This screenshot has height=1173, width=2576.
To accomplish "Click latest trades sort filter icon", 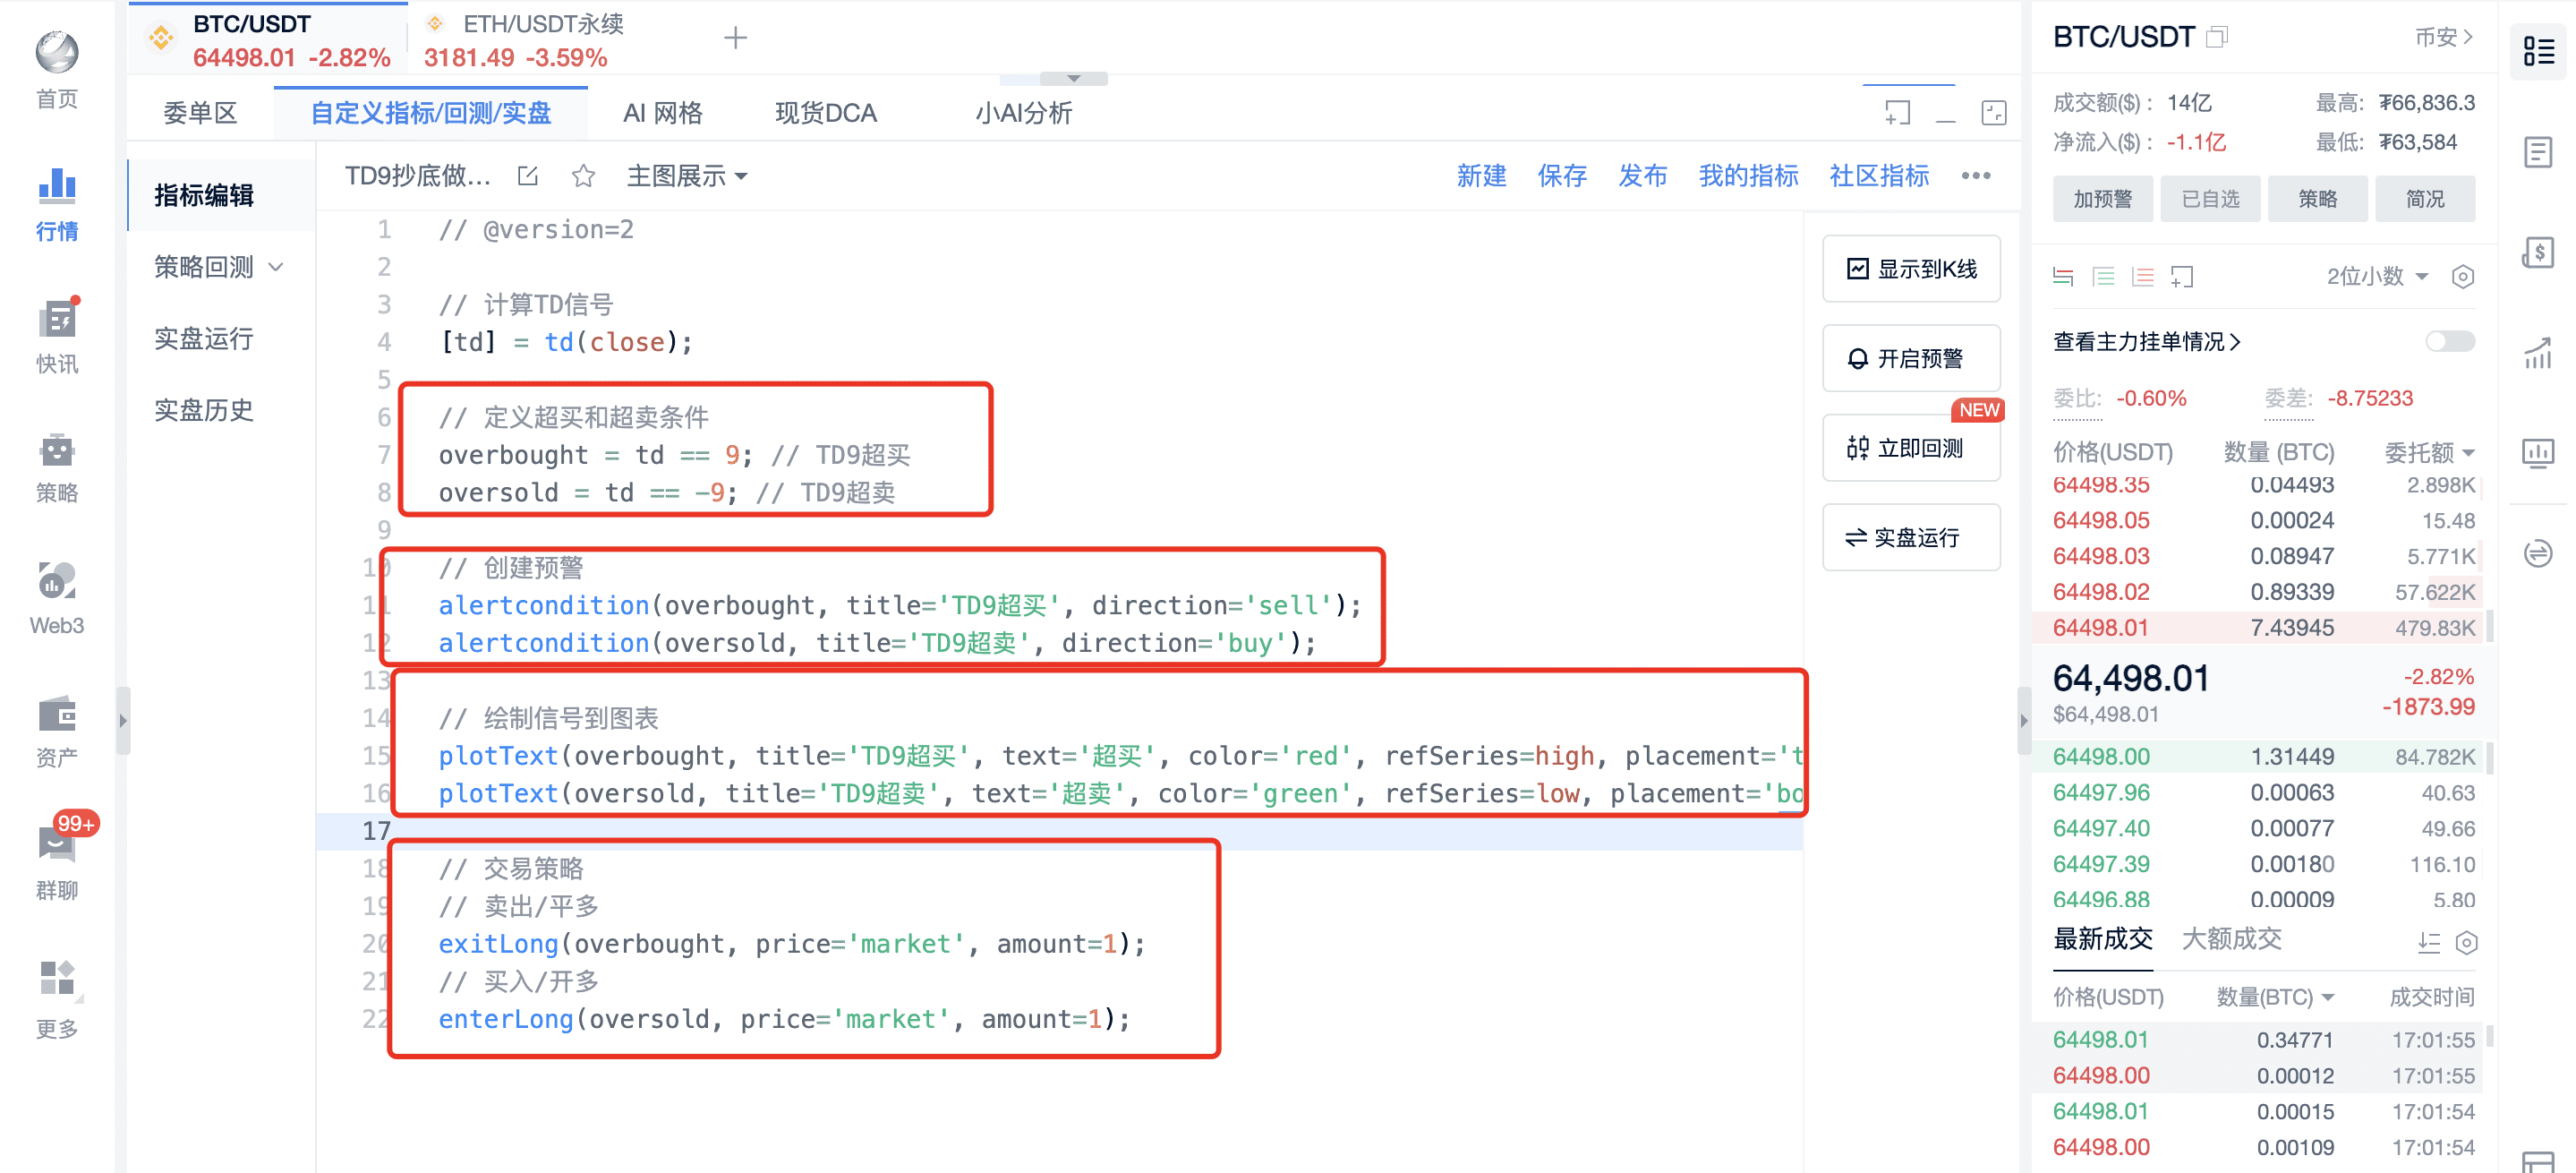I will coord(2429,942).
